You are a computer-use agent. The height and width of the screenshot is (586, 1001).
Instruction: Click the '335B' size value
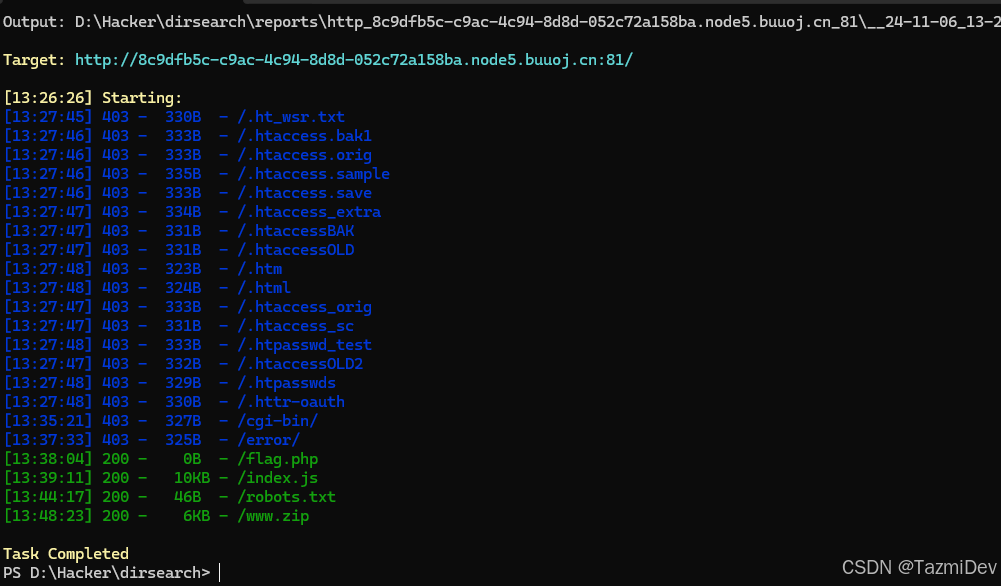(x=183, y=174)
